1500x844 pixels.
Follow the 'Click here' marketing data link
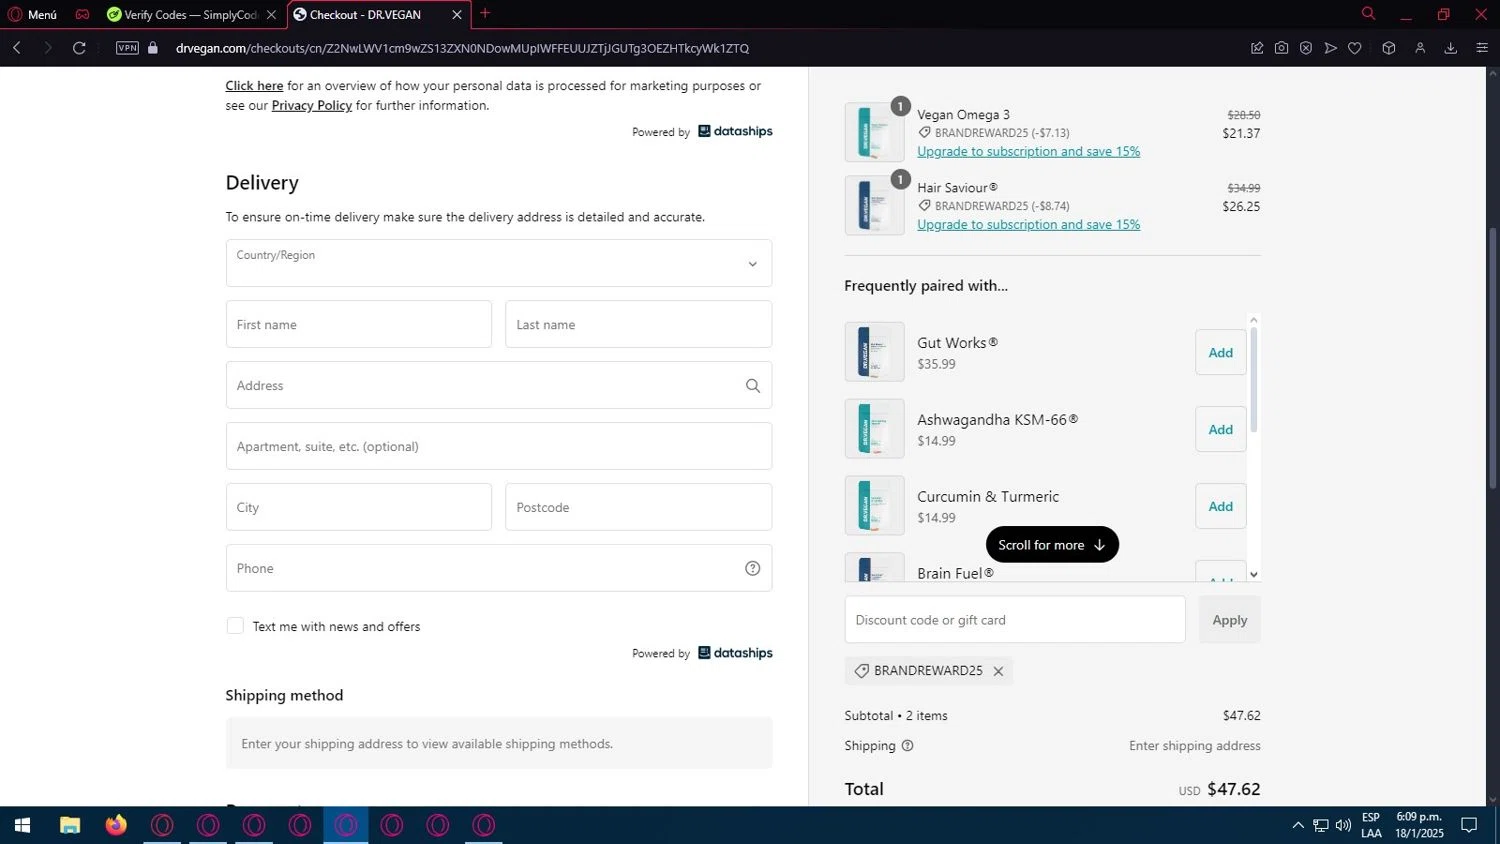[254, 86]
